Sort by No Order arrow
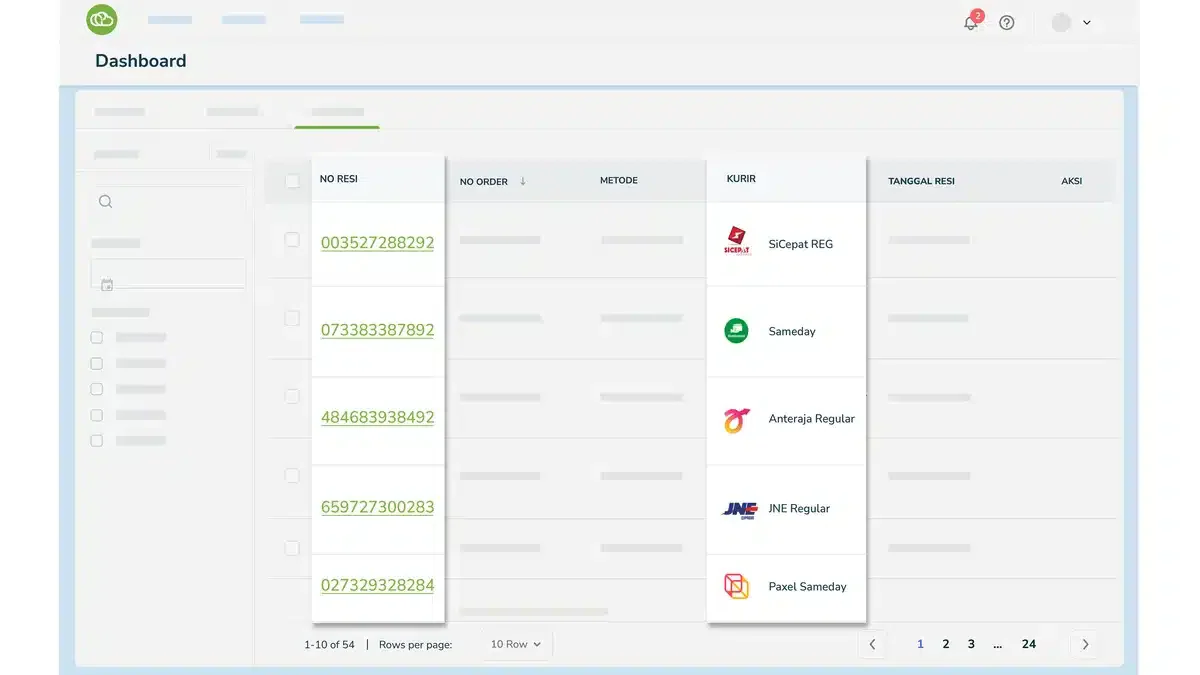 pyautogui.click(x=522, y=181)
